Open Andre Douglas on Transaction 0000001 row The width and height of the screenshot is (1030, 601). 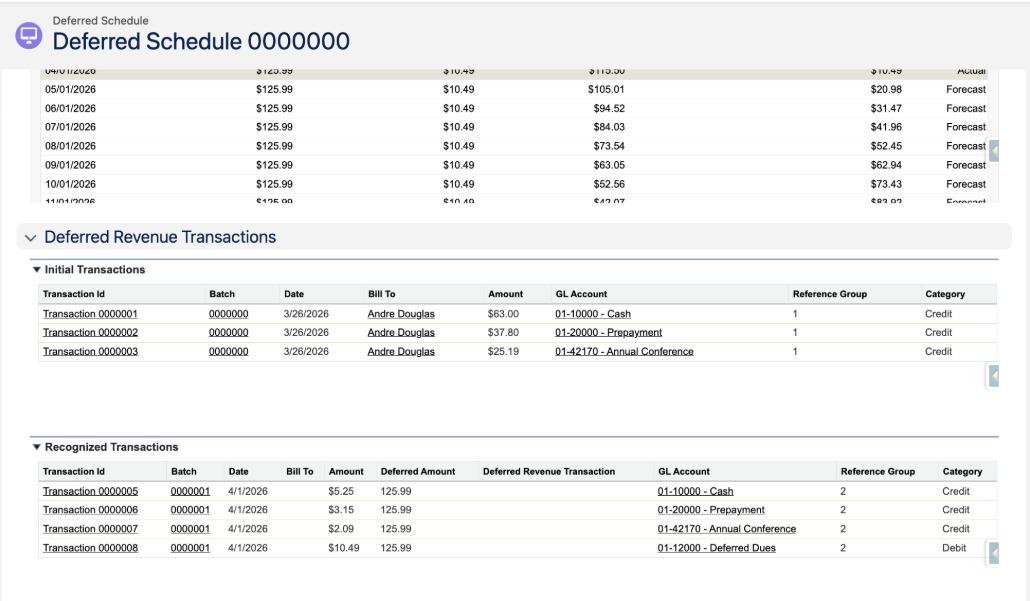click(401, 314)
